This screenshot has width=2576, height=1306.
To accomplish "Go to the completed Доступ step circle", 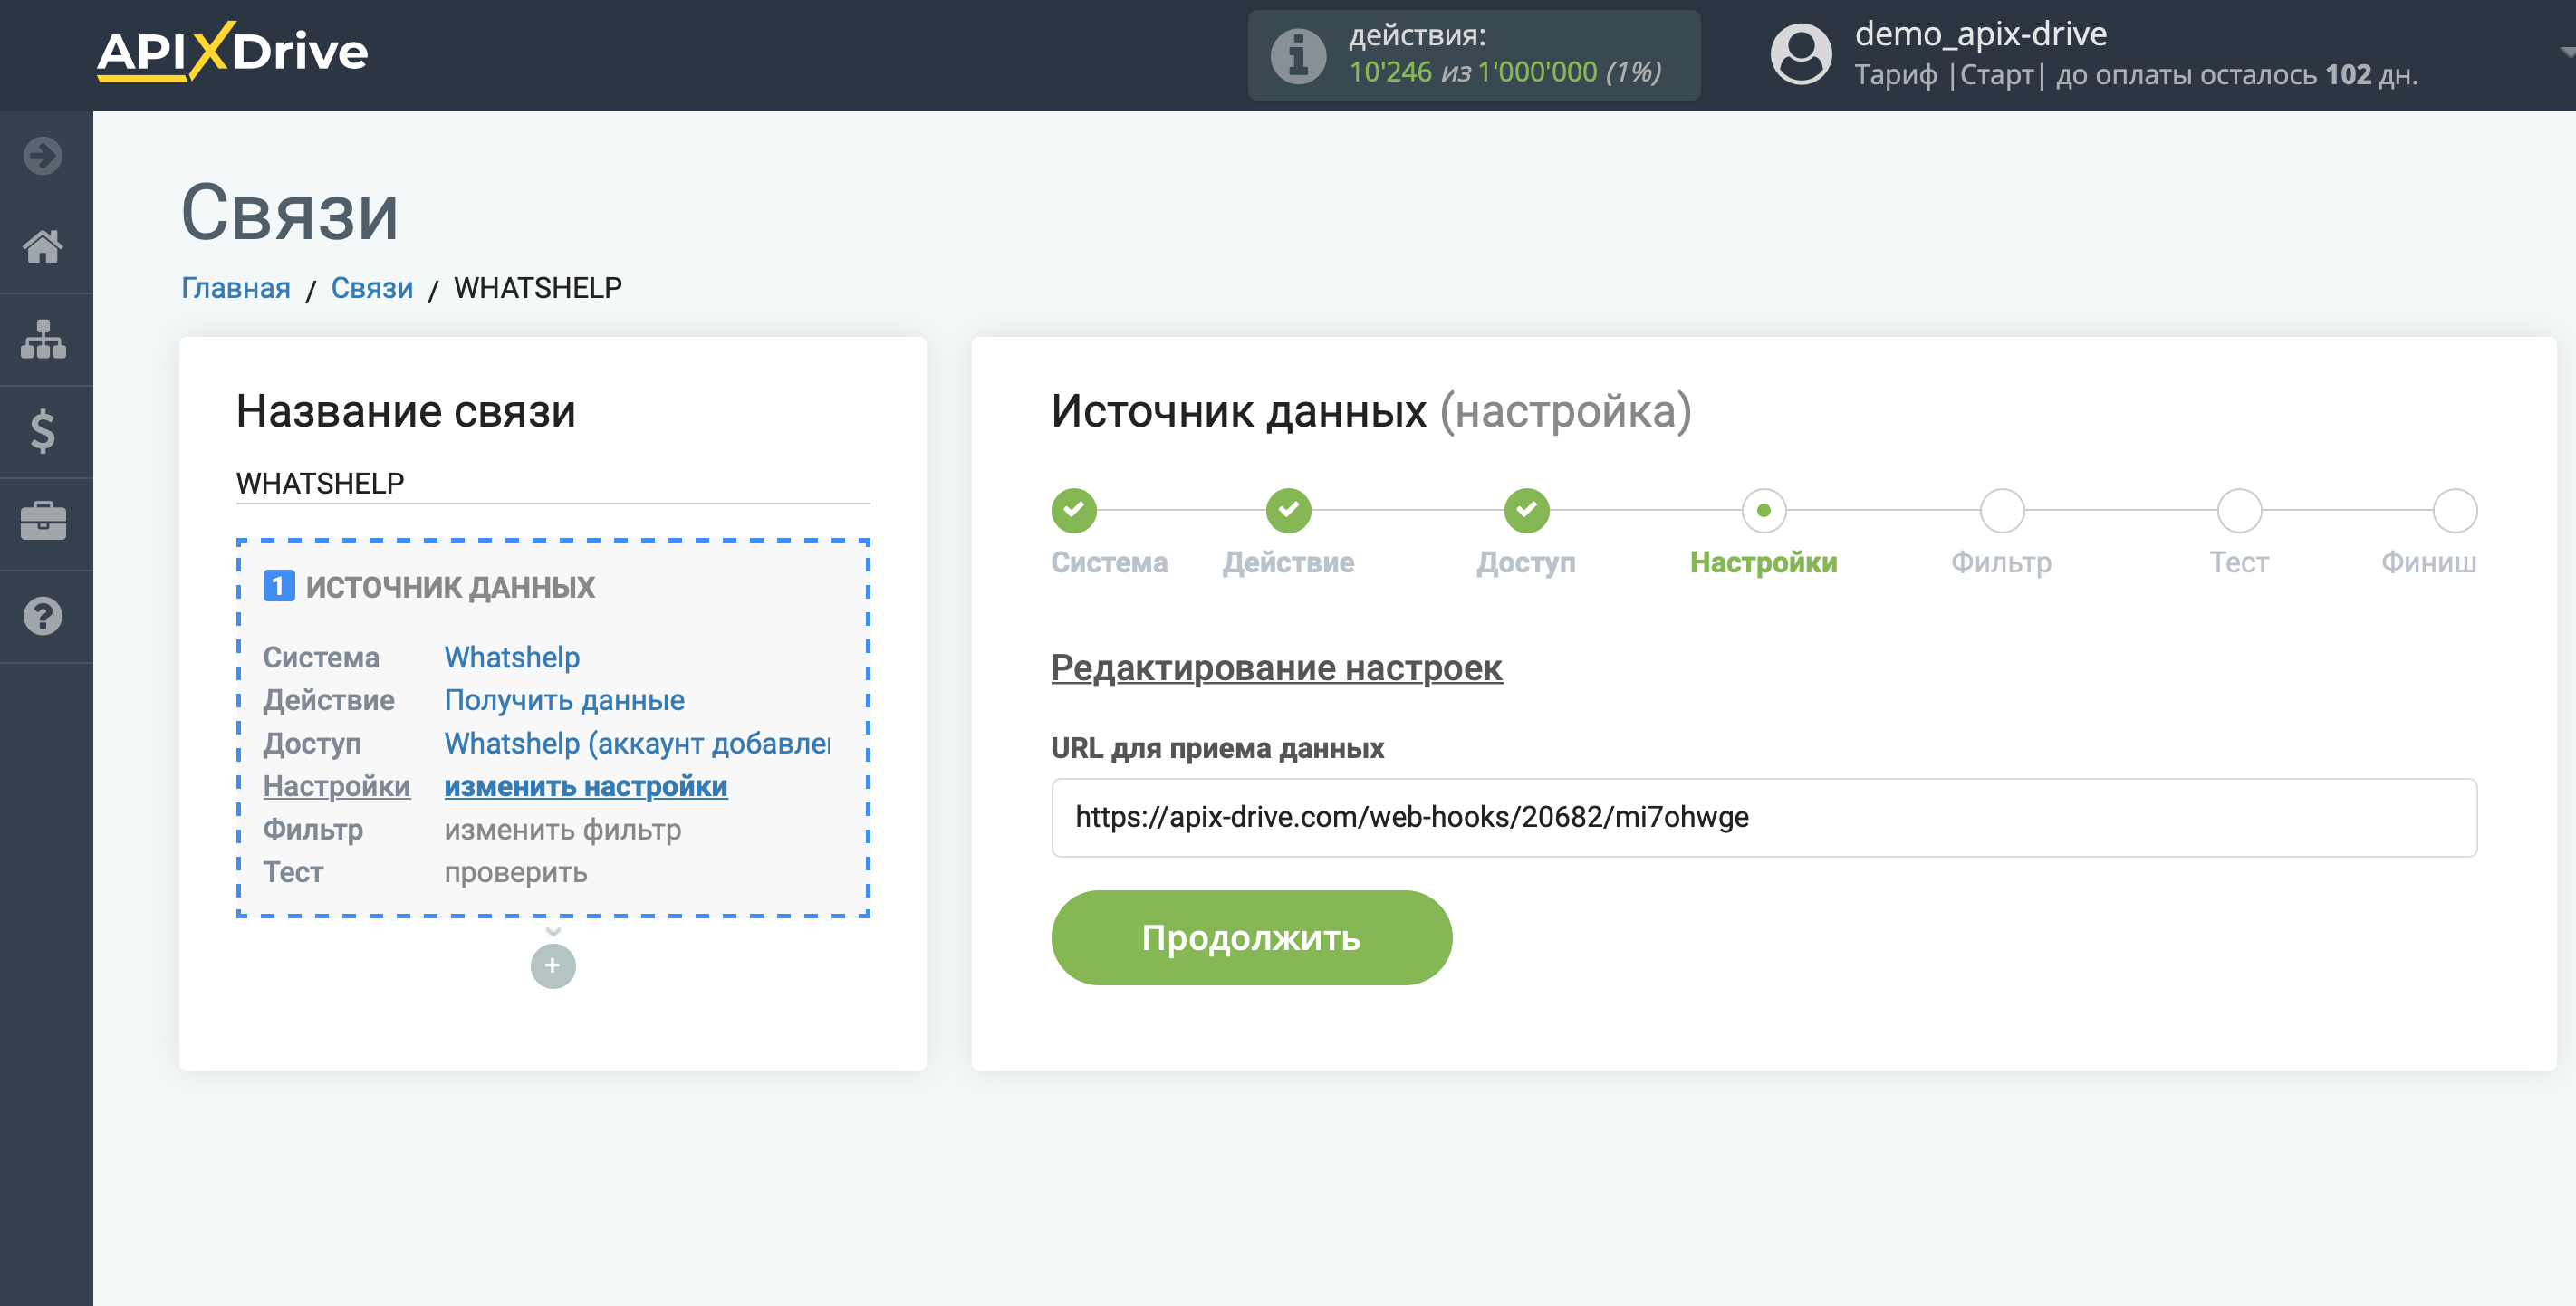I will 1526,510.
